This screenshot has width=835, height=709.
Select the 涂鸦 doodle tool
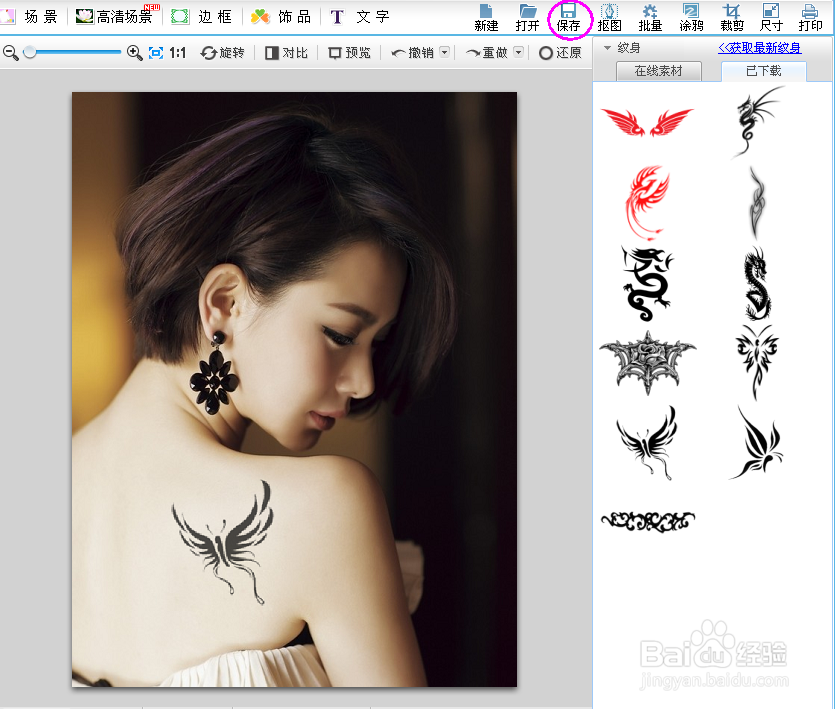click(691, 18)
